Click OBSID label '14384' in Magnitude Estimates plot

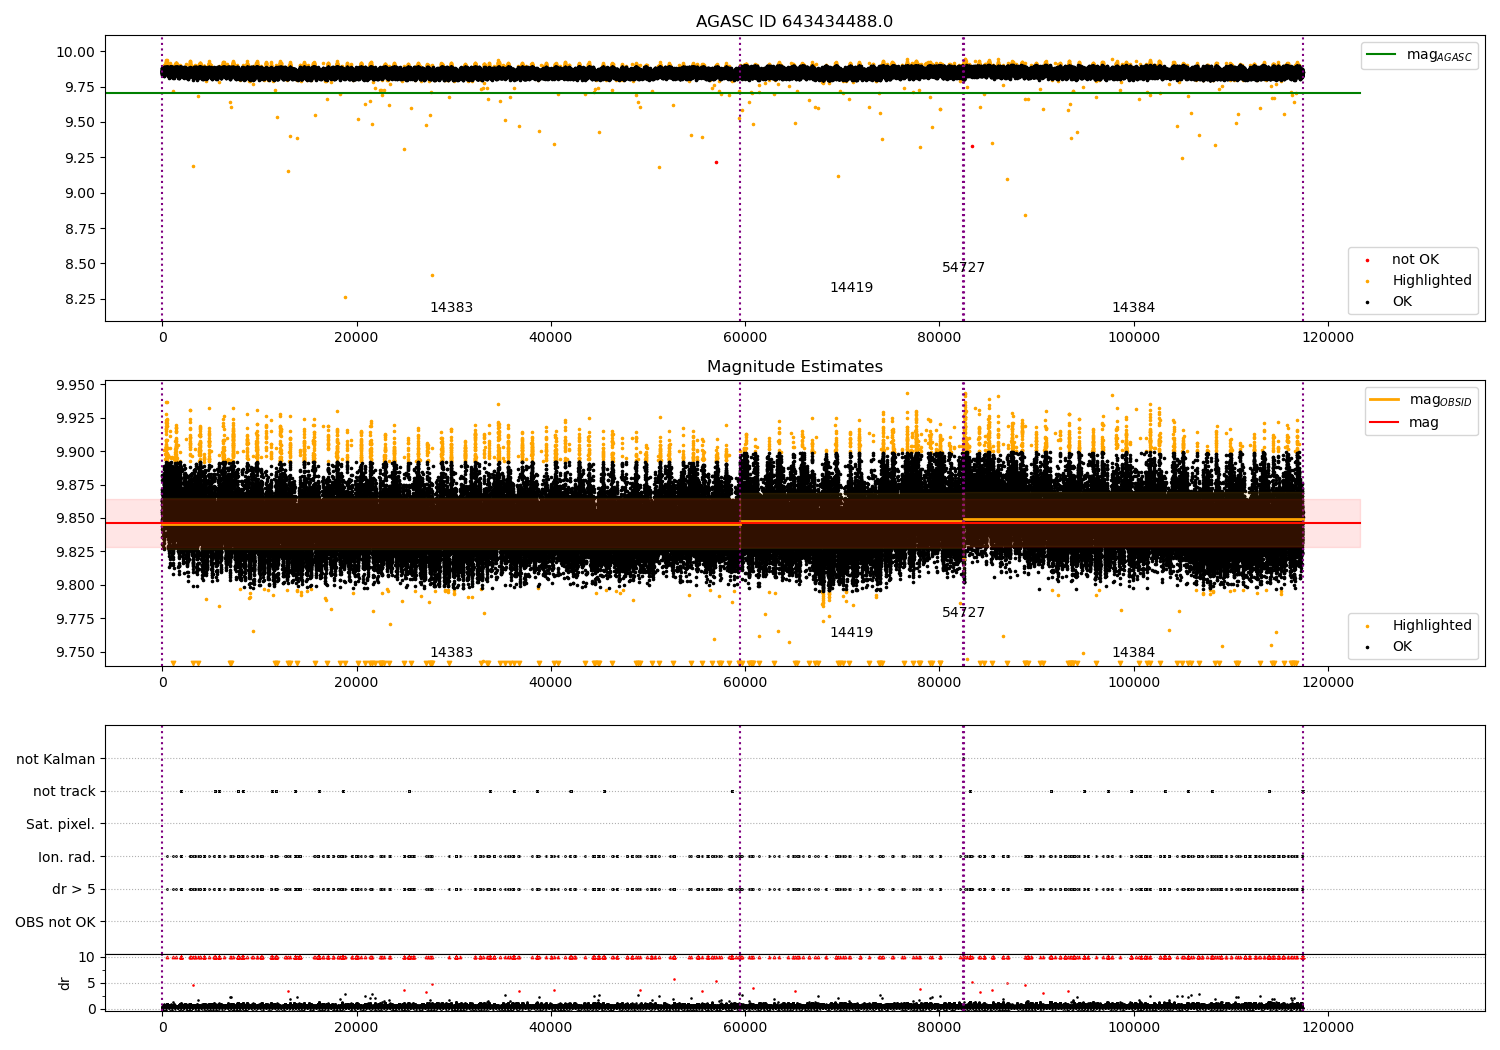1133,653
